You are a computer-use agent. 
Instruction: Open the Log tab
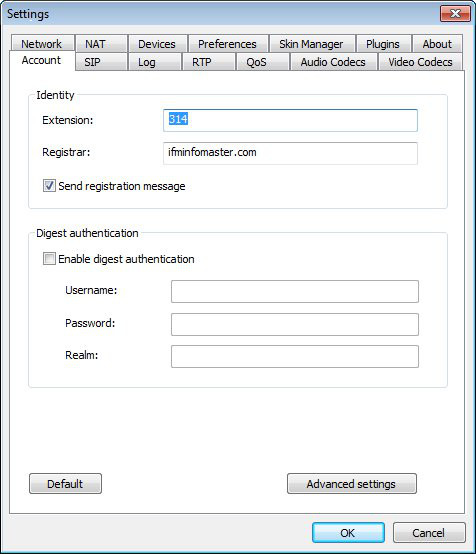[x=155, y=62]
